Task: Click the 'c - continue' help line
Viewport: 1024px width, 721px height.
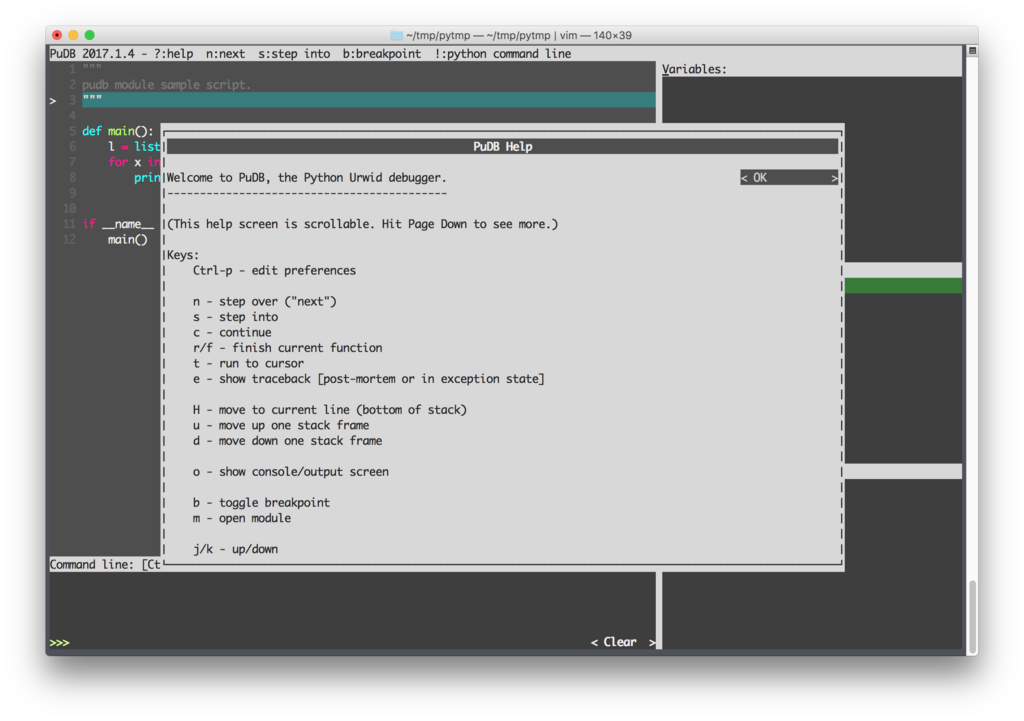Action: (x=232, y=332)
